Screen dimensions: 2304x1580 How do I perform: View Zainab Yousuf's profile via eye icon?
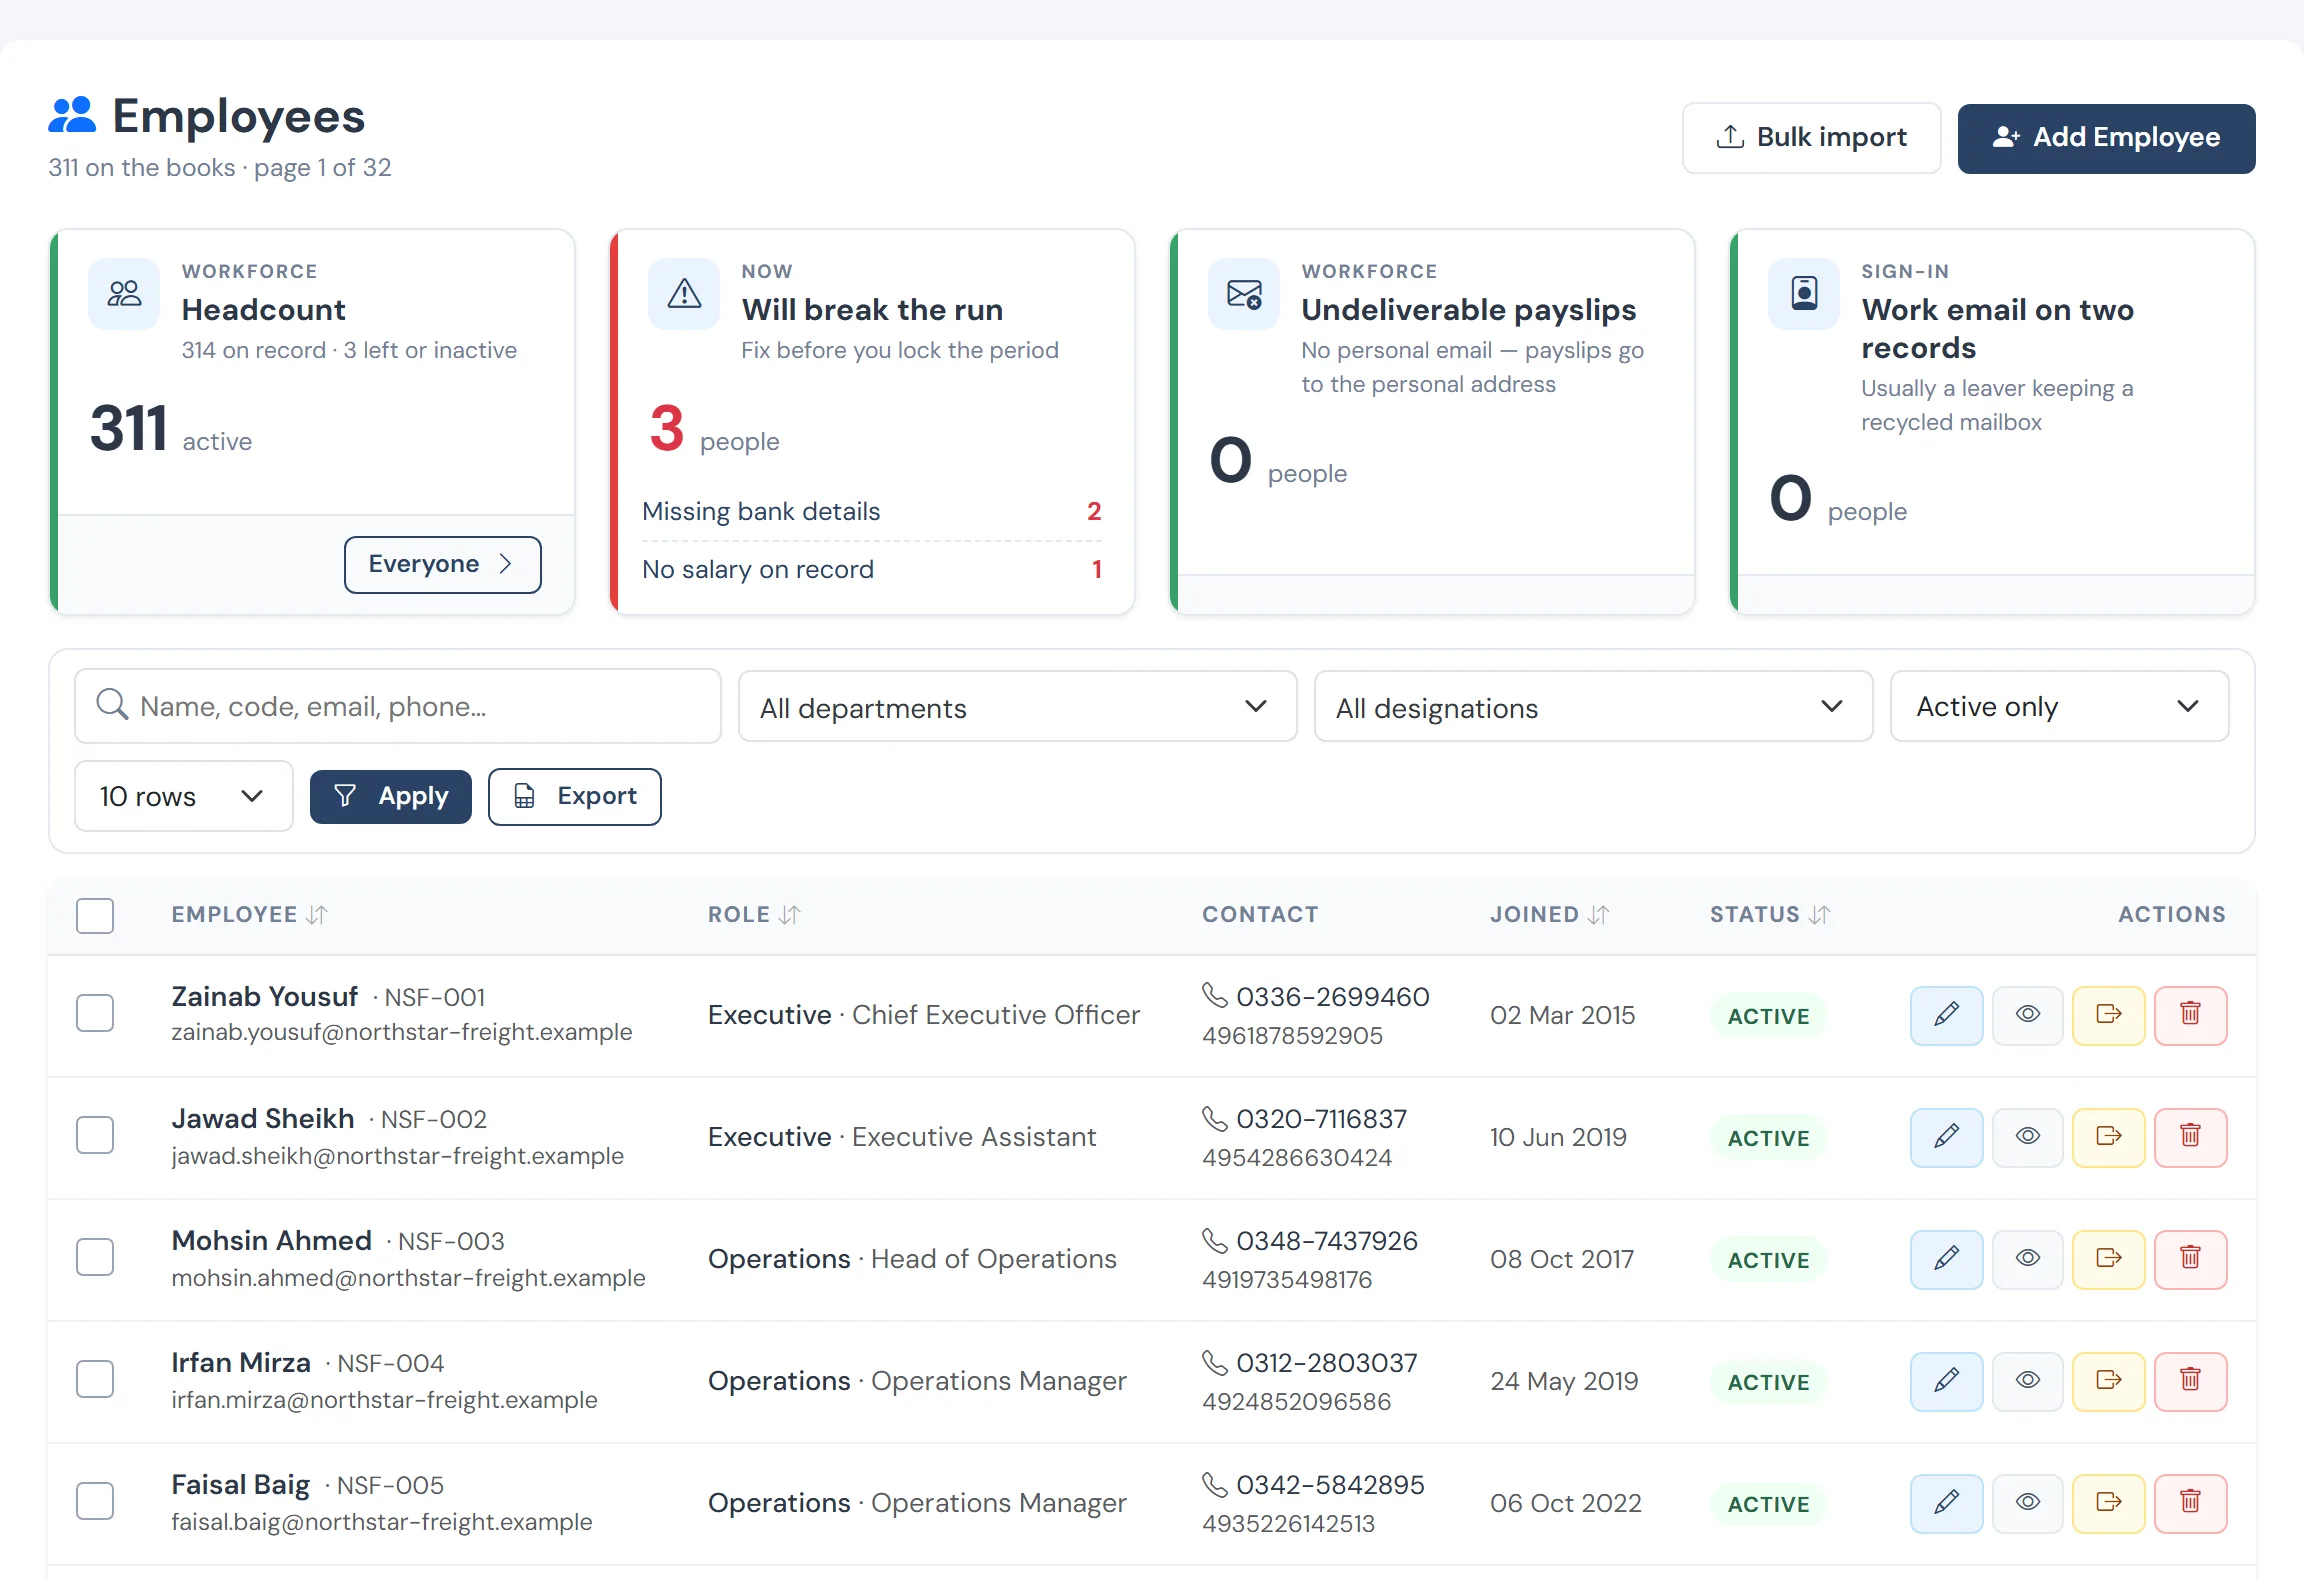[2027, 1015]
